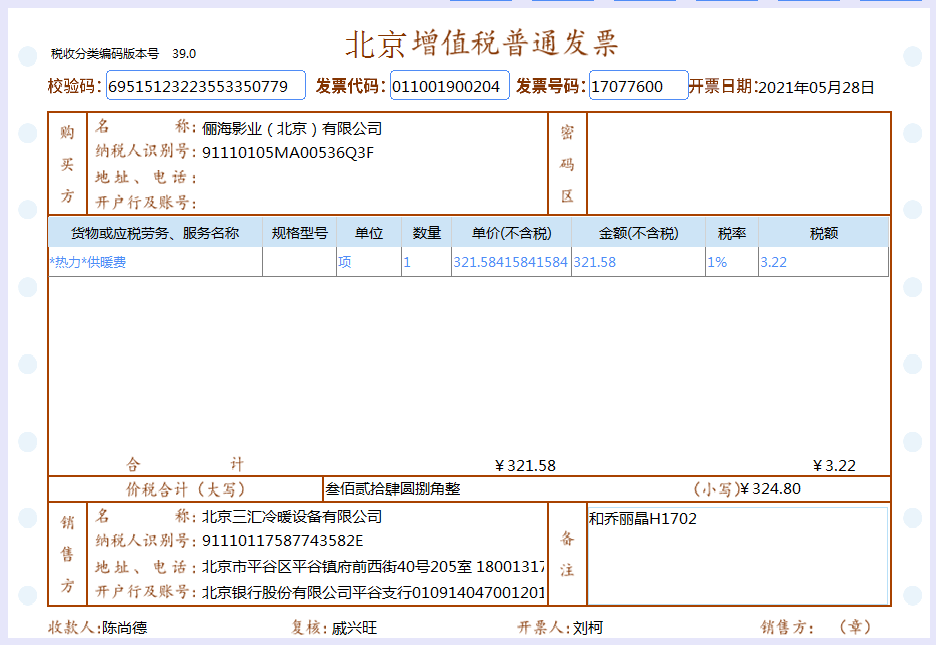Viewport: 936px width, 645px height.
Task: Click the 发票代码 input field
Action: [449, 85]
